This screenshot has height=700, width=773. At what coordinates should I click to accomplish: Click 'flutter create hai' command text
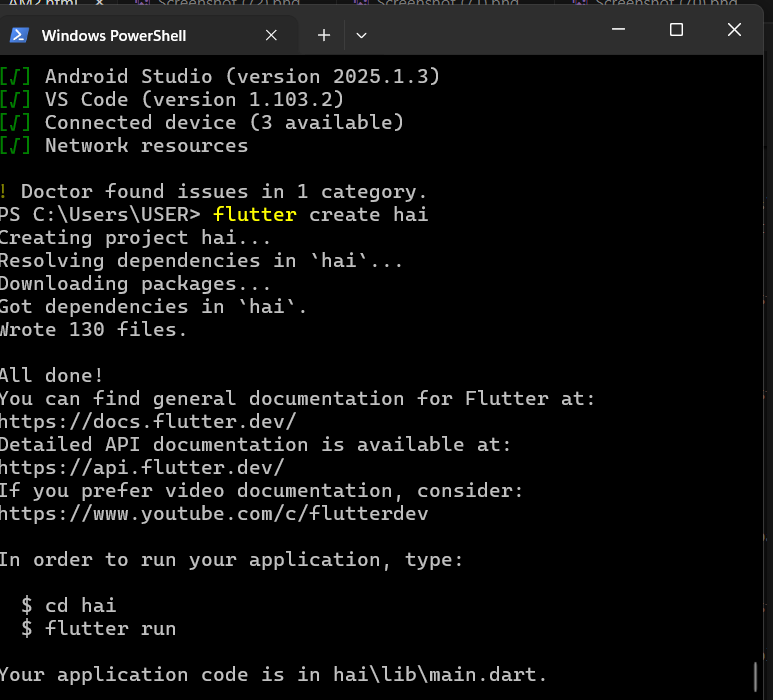coord(320,214)
